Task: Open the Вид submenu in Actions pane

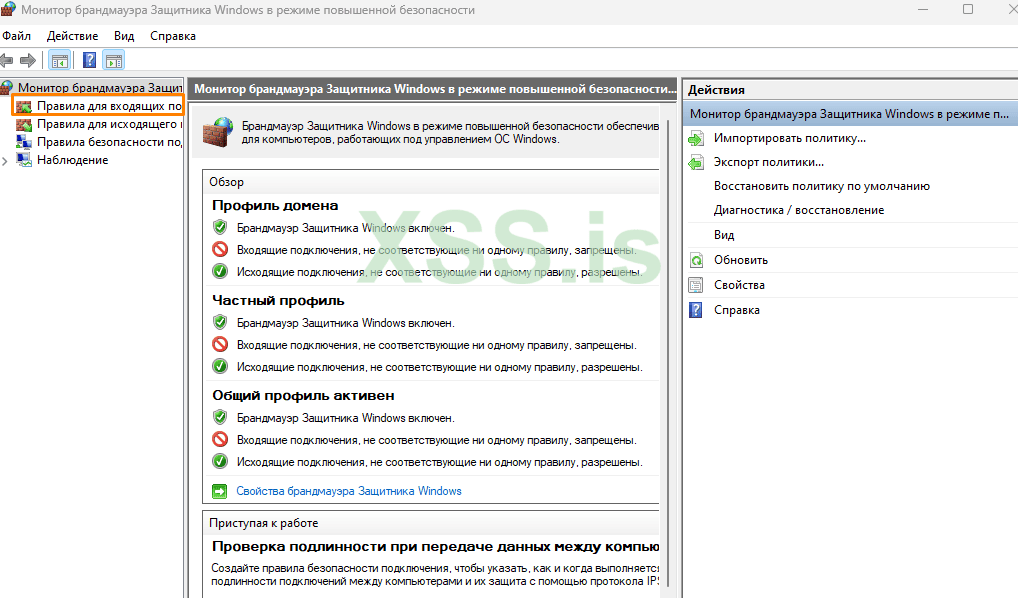Action: [724, 235]
